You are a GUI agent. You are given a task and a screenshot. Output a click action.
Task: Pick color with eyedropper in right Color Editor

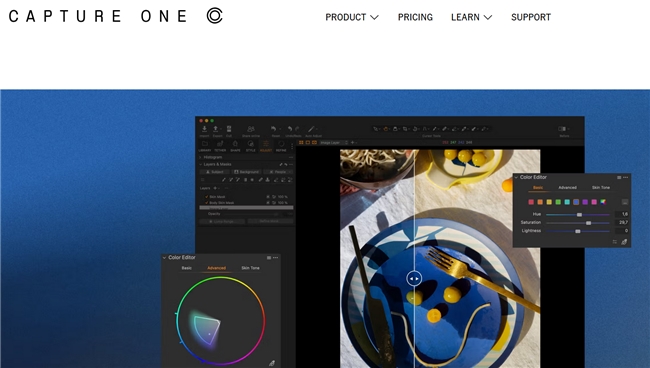coord(624,242)
